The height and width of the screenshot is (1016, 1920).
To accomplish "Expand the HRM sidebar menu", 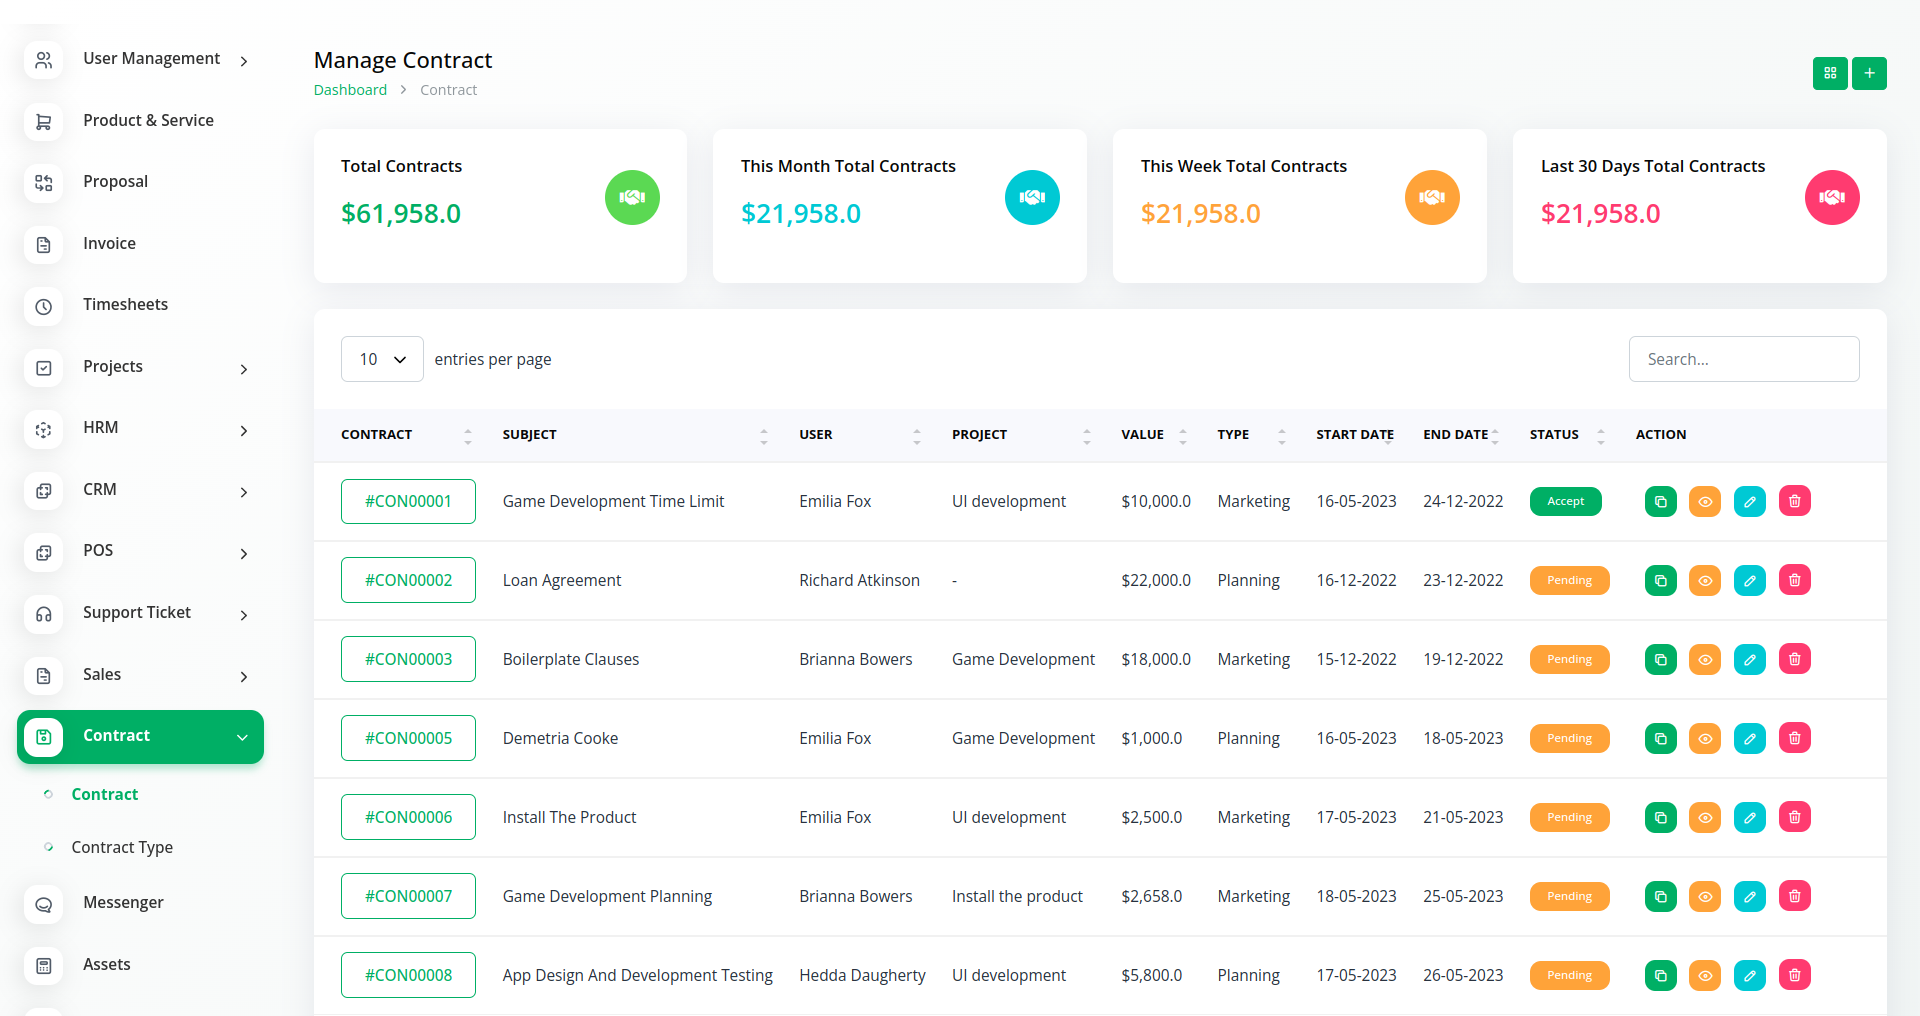I will coord(140,428).
